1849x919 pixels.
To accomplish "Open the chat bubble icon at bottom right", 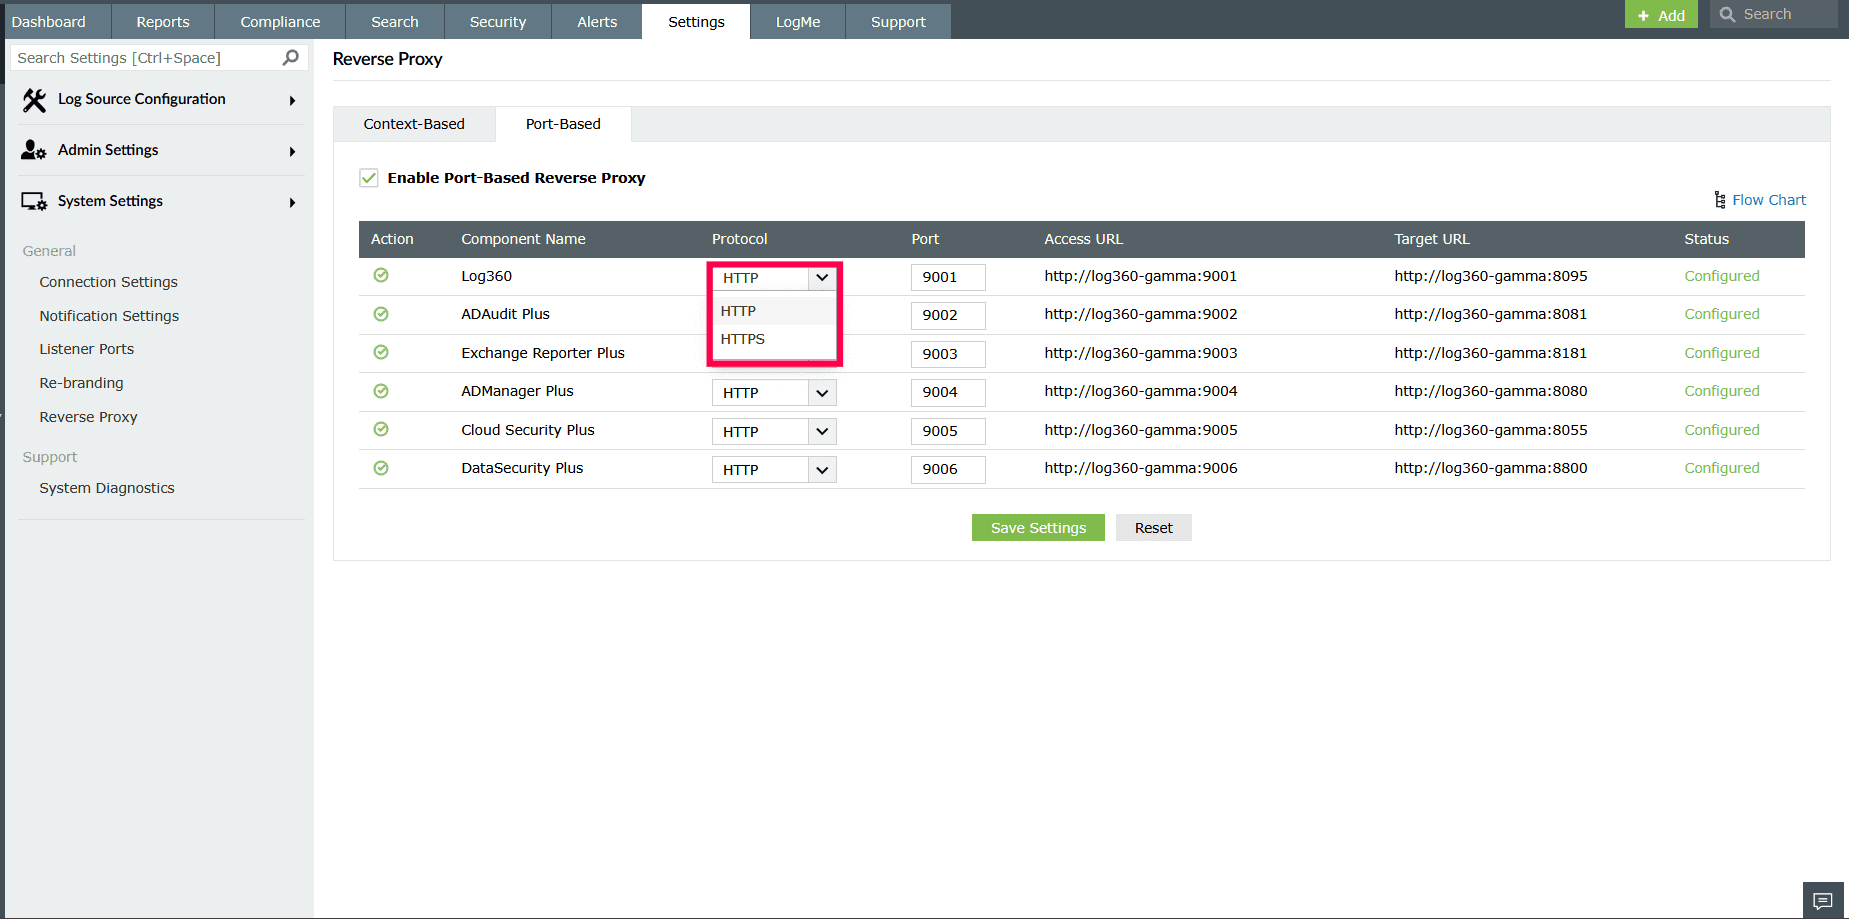I will [x=1823, y=900].
